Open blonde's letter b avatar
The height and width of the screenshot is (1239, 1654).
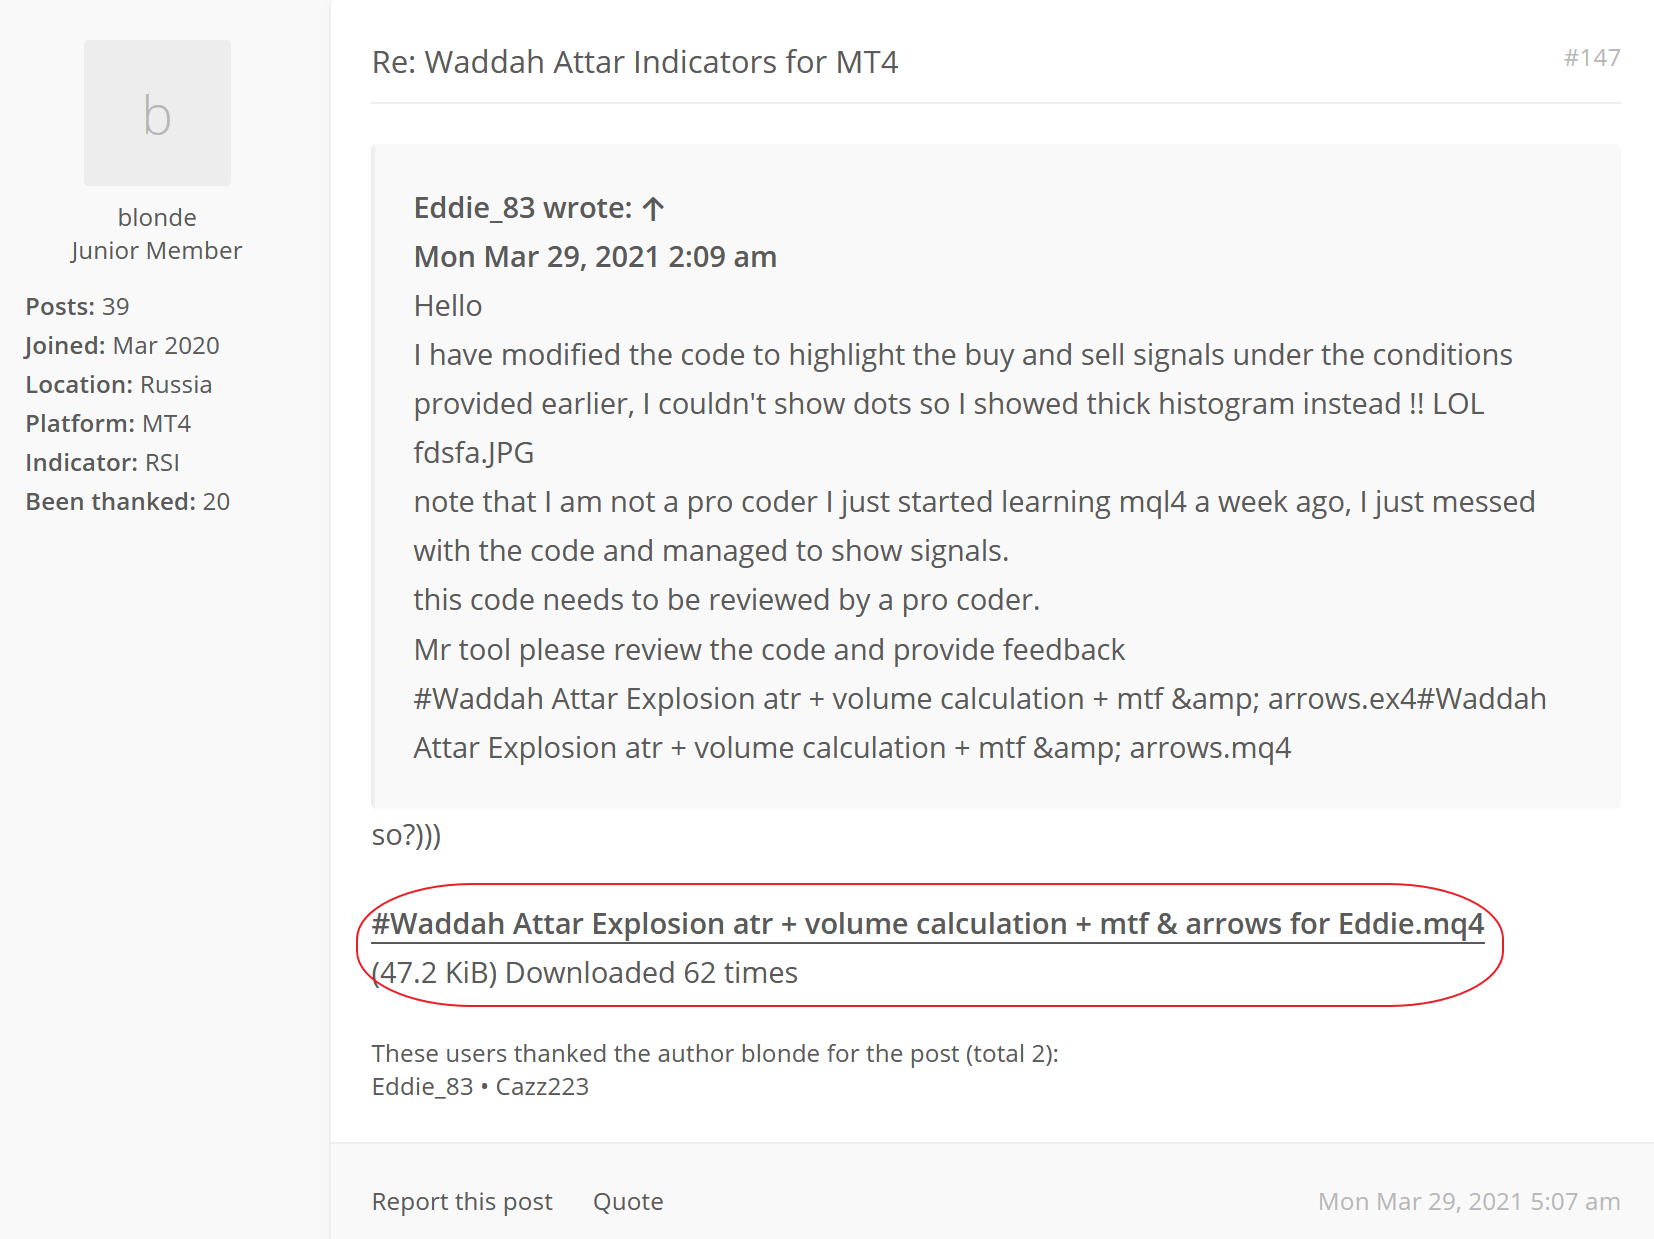tap(157, 113)
